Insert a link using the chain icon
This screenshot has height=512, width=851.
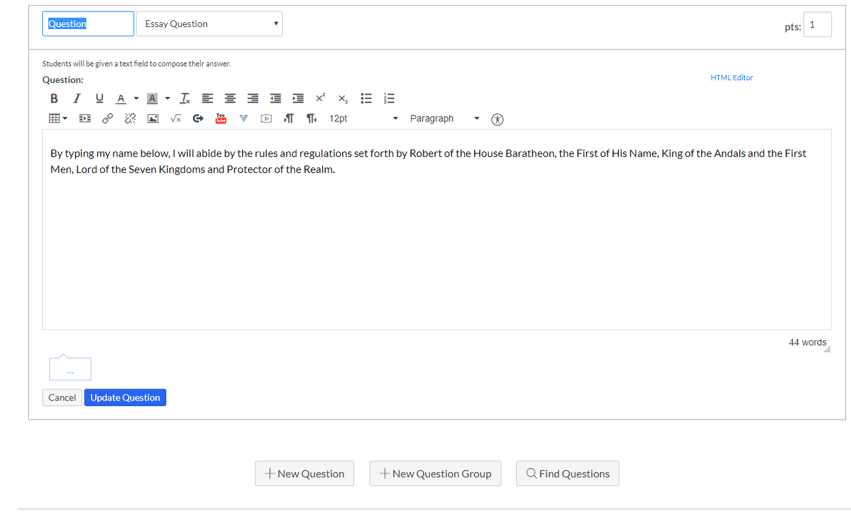tap(108, 119)
